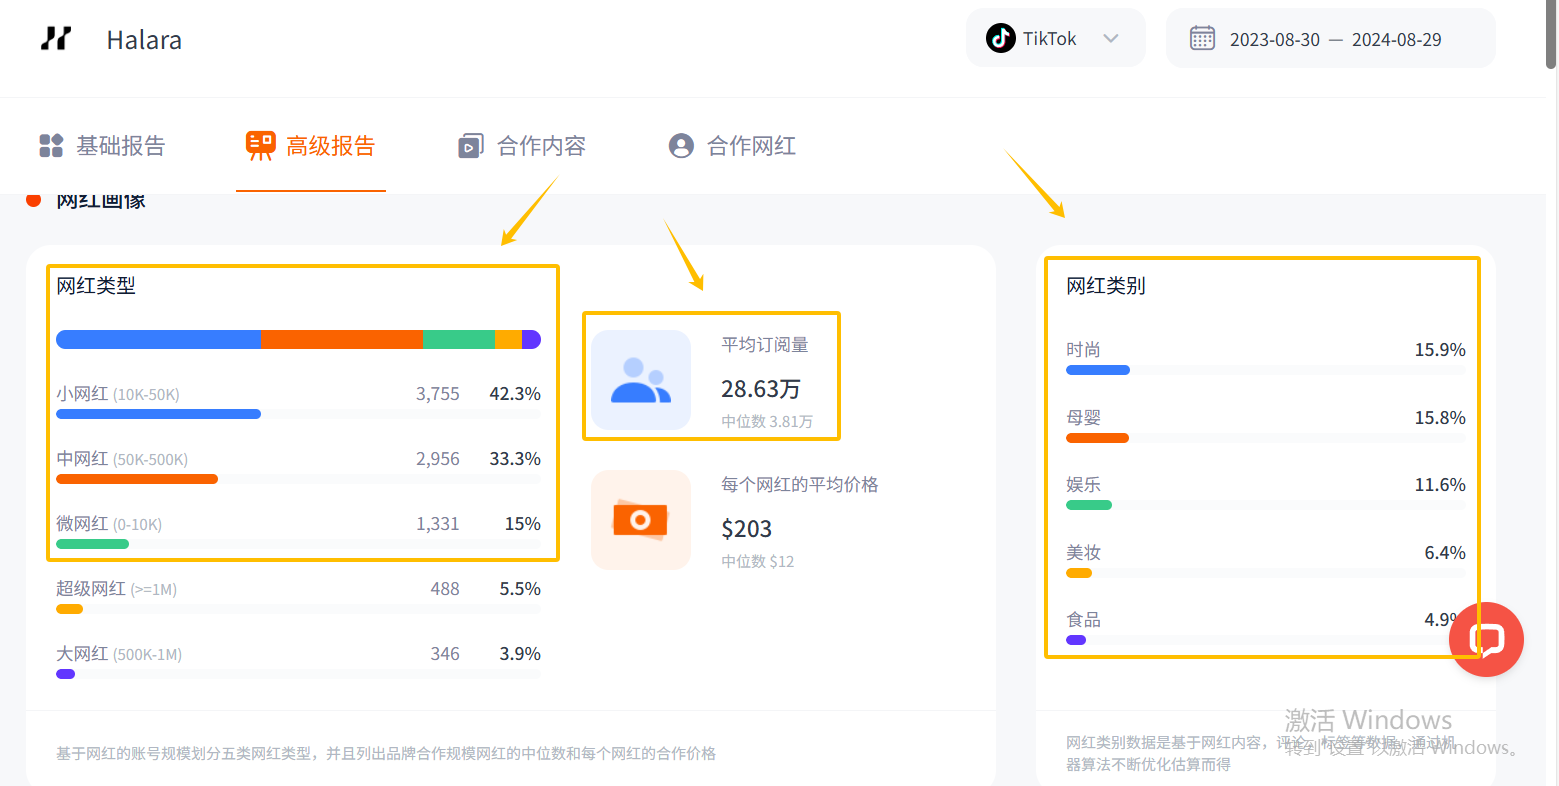
Task: Click the 母婴 orange progress bar
Action: click(1097, 438)
